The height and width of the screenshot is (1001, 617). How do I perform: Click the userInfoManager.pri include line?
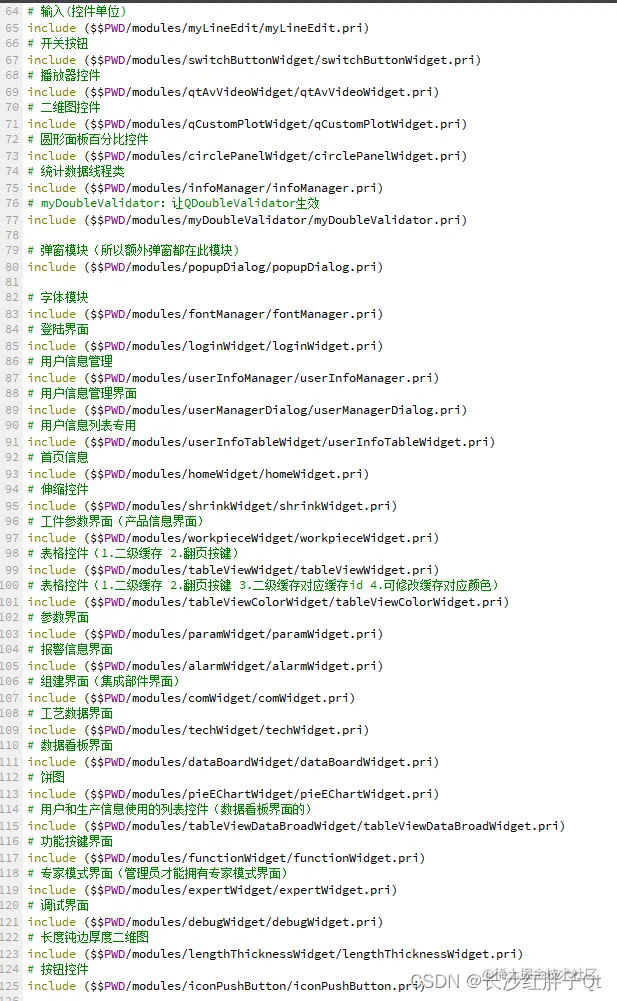(233, 378)
